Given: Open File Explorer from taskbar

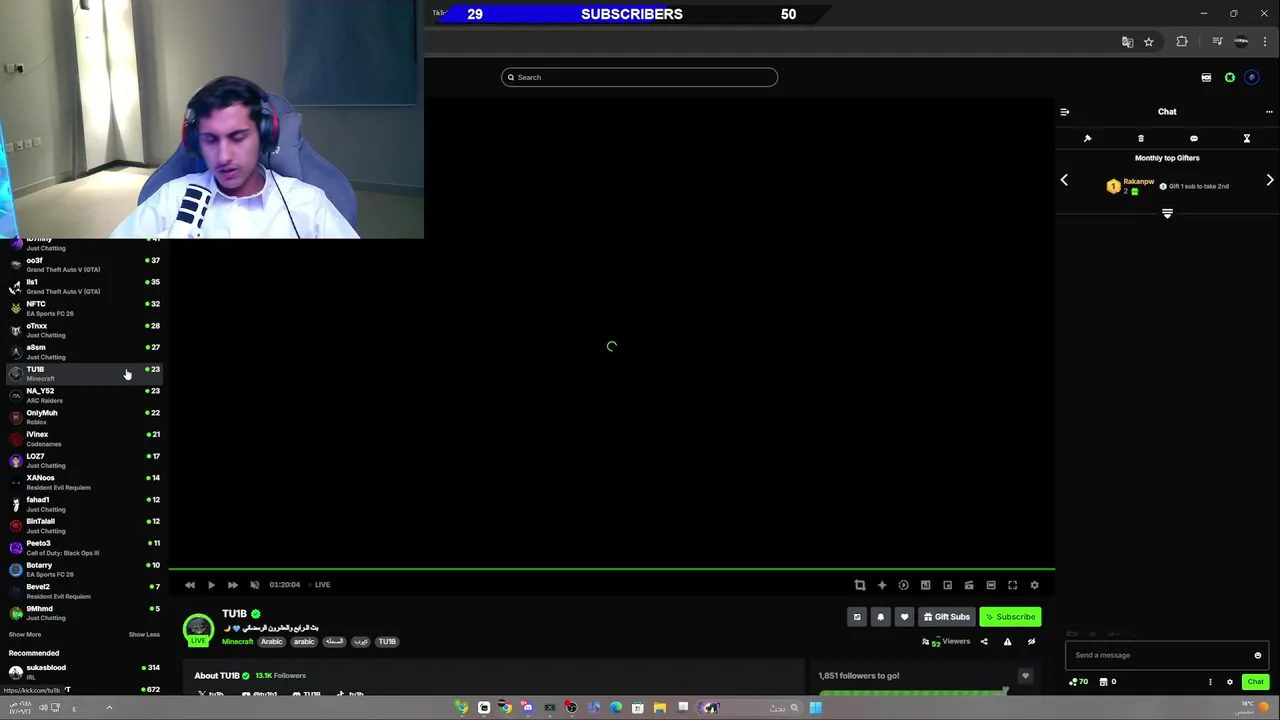Looking at the screenshot, I should tap(660, 708).
